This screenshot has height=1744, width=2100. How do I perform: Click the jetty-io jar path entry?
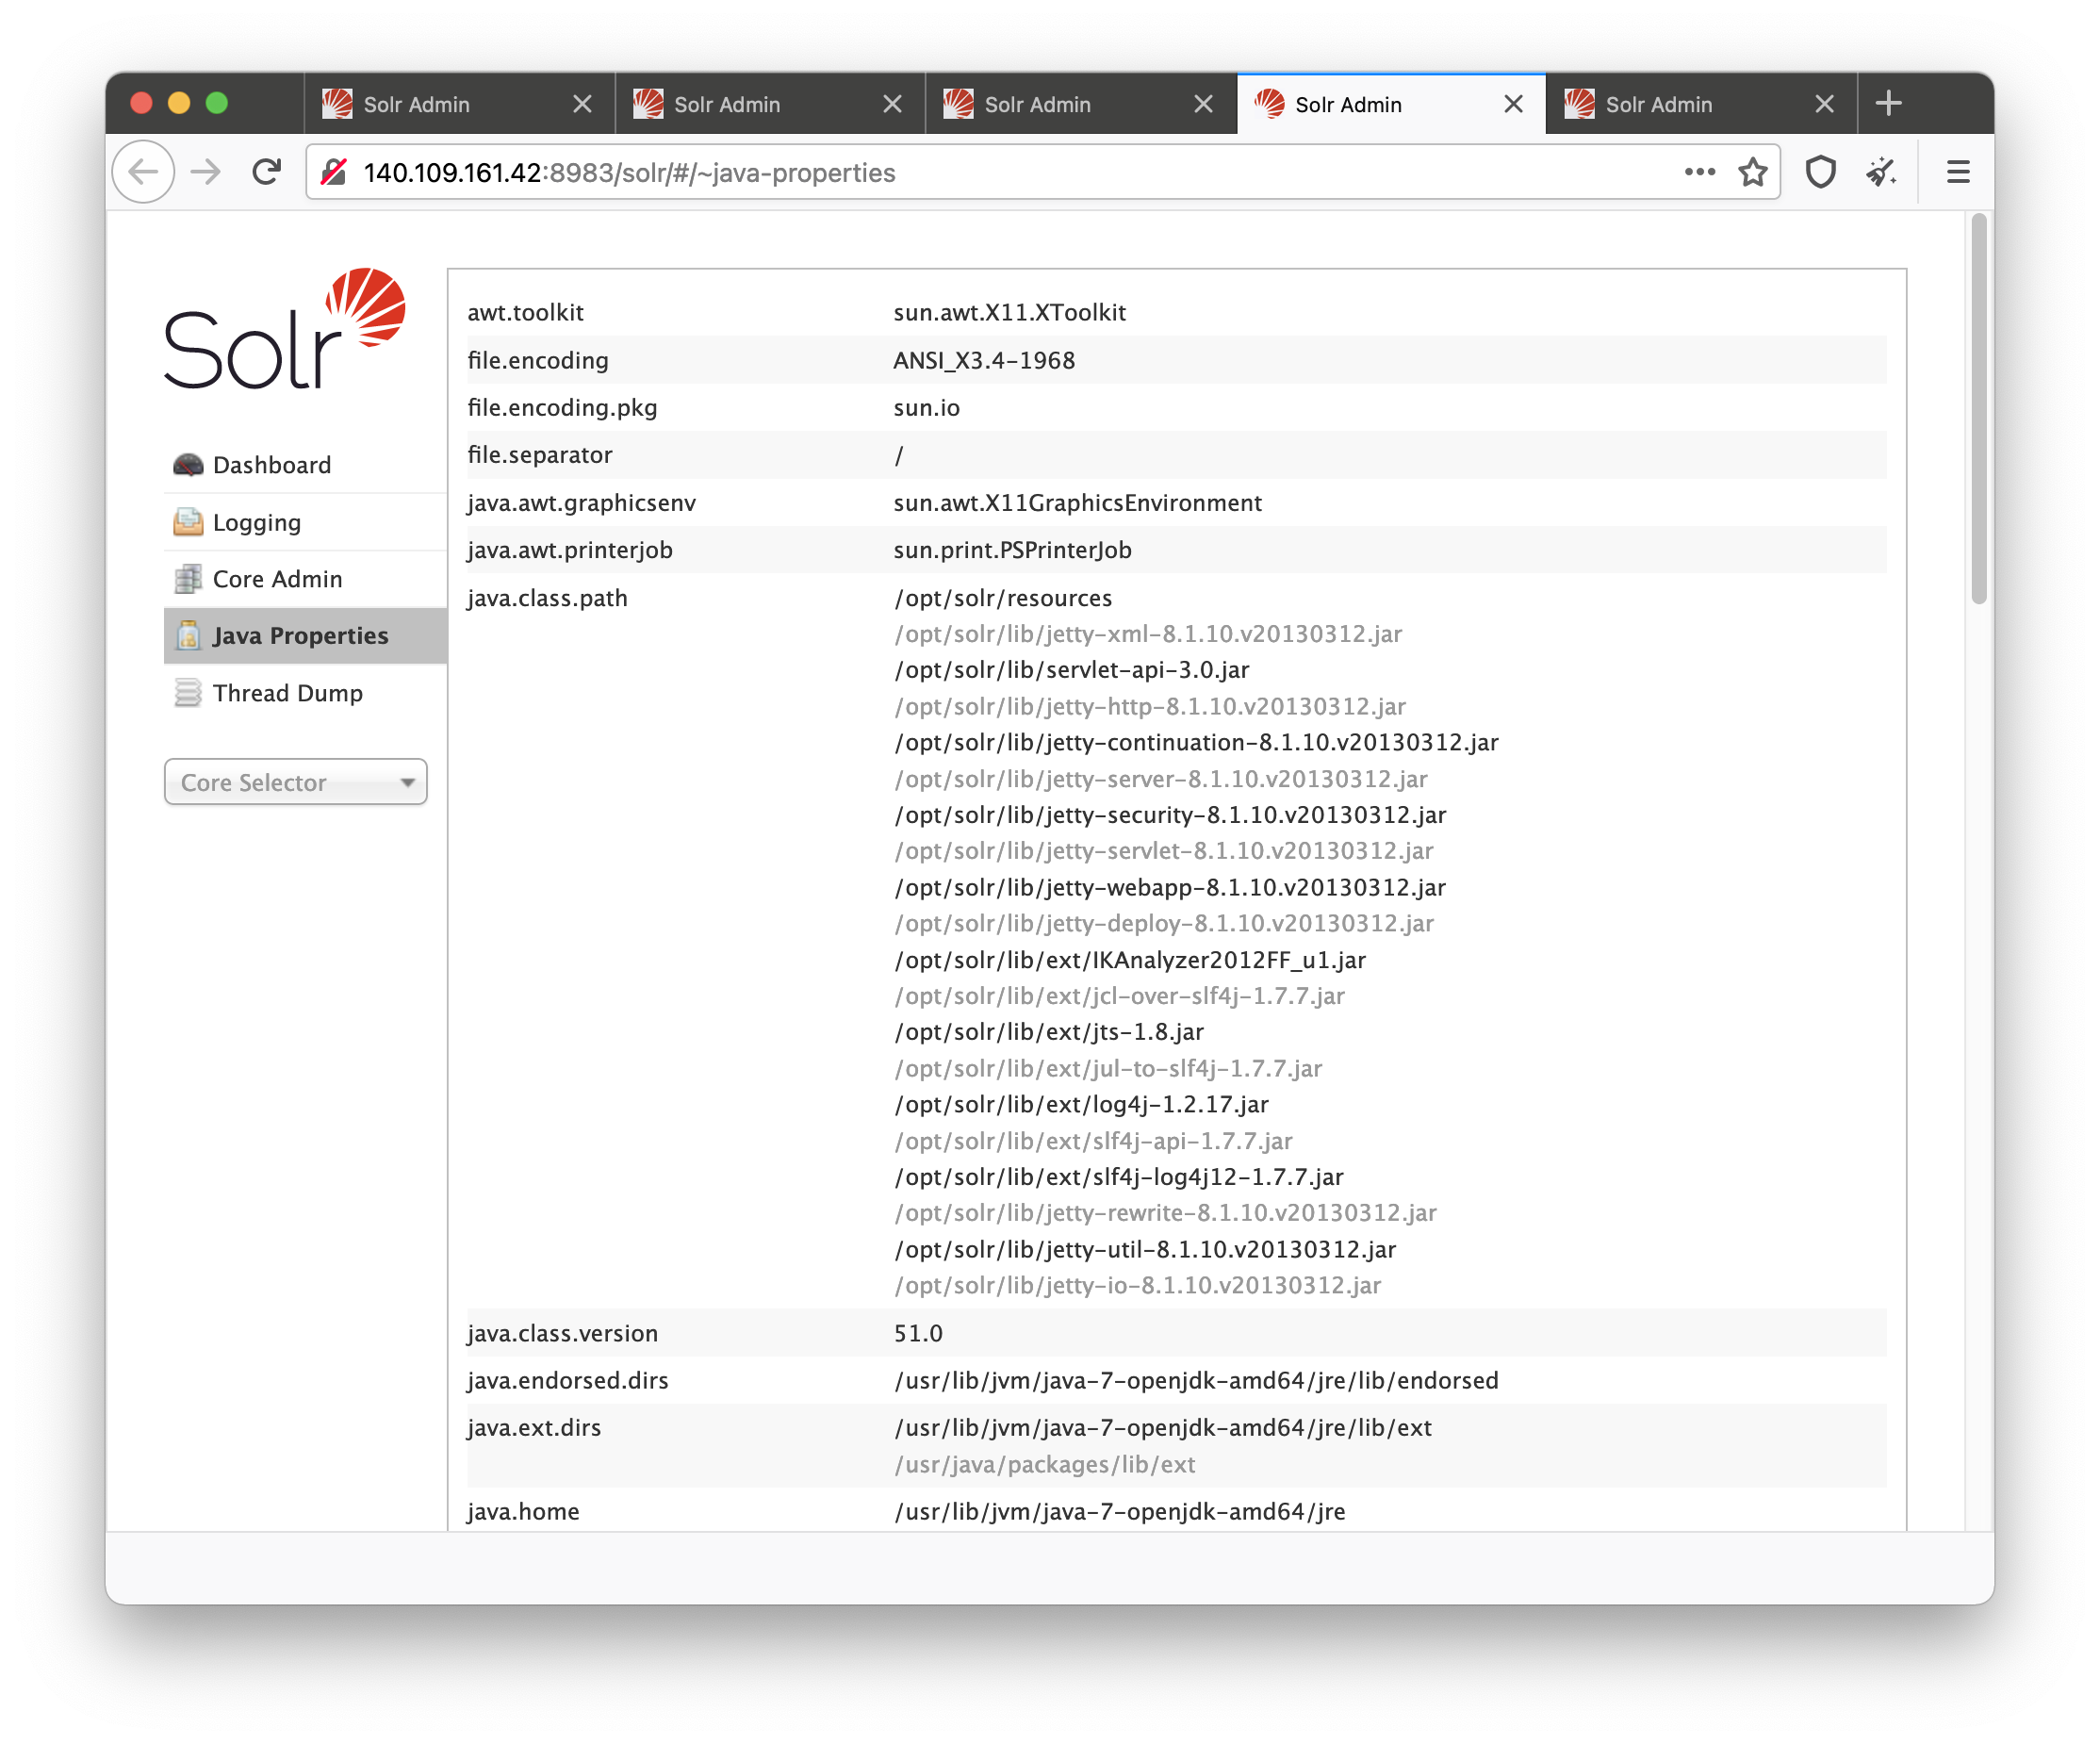(x=1137, y=1285)
